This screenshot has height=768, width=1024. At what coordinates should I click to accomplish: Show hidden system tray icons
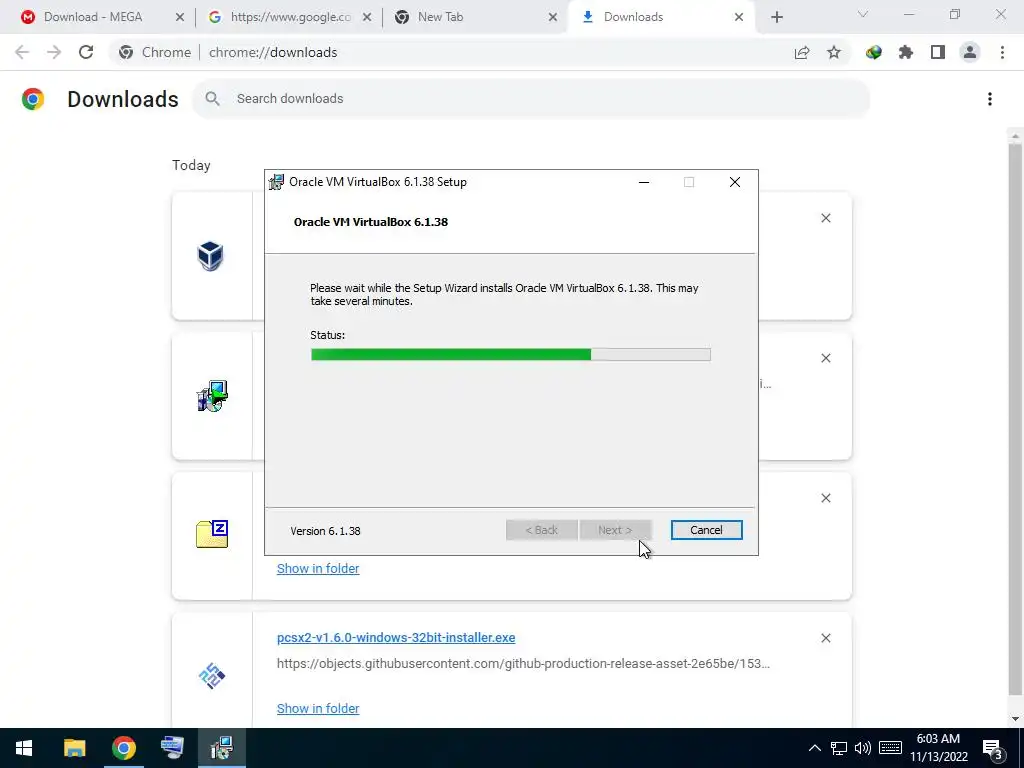(814, 748)
